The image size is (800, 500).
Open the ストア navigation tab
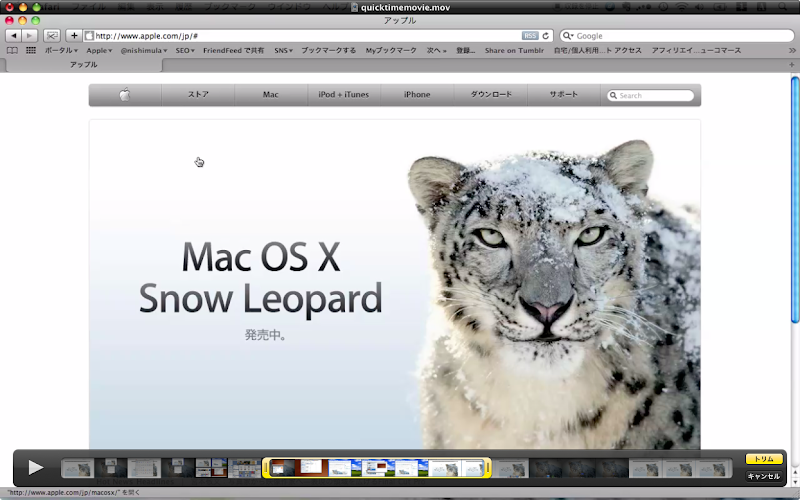198,94
